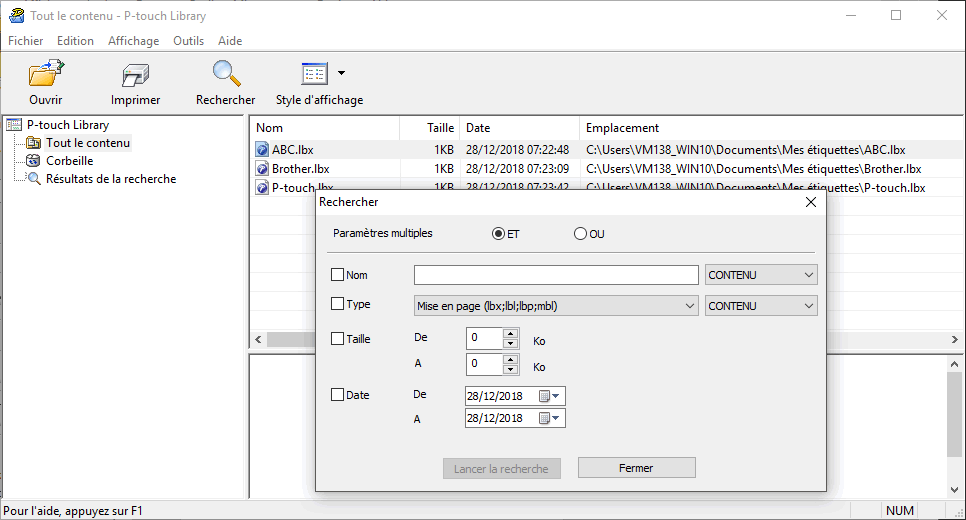
Task: Open the CONTENU dropdown next to Type
Action: 761,306
